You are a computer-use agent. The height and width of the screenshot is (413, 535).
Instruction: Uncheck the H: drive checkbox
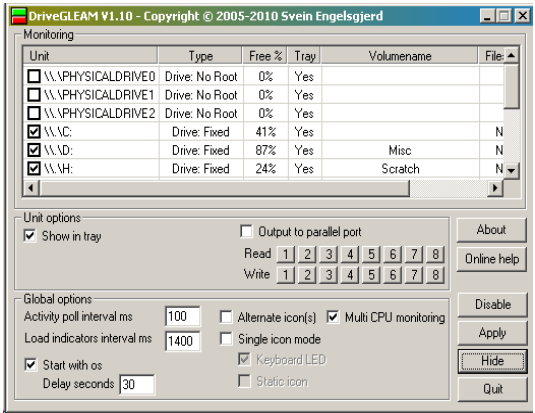click(34, 168)
